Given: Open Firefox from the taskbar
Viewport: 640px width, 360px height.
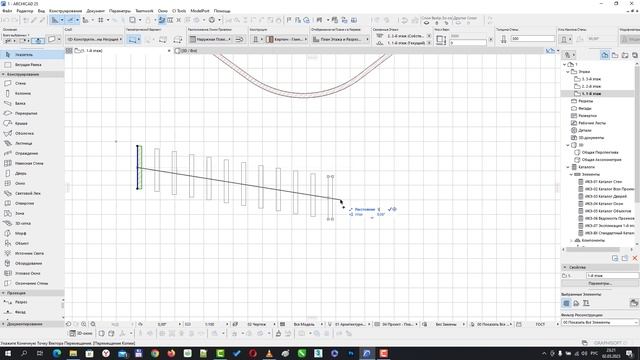Looking at the screenshot, I should [x=171, y=353].
